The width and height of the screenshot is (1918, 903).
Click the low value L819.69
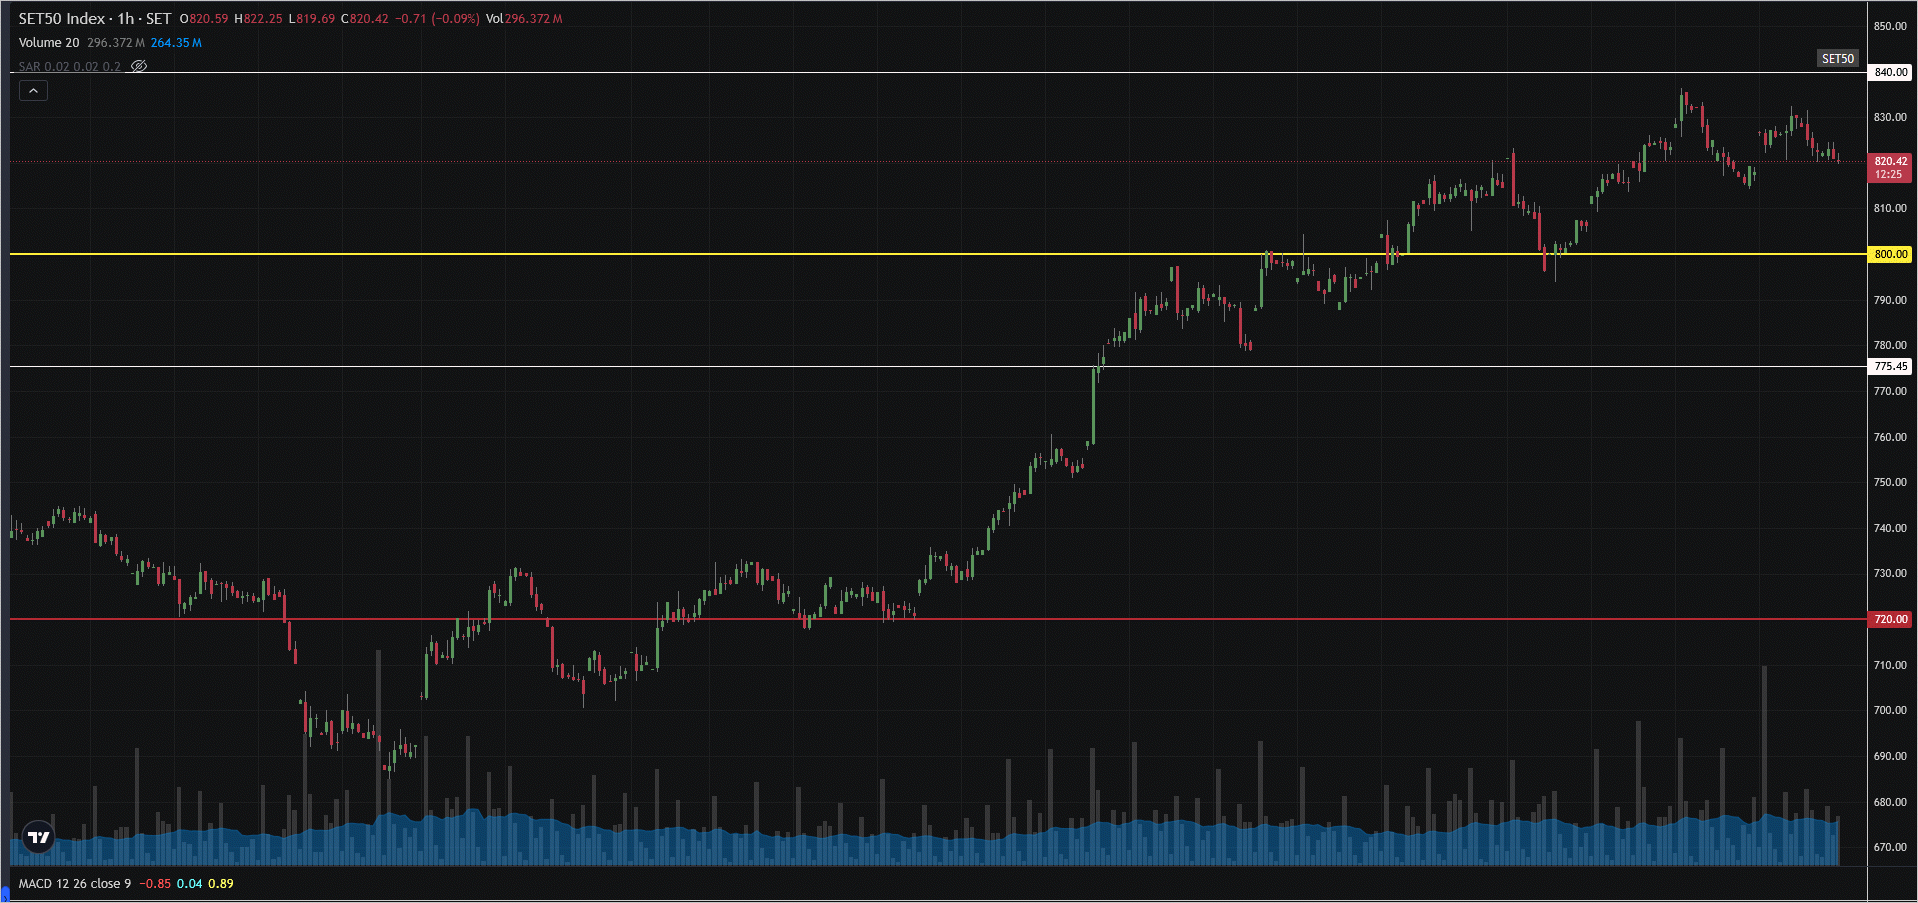pos(312,19)
